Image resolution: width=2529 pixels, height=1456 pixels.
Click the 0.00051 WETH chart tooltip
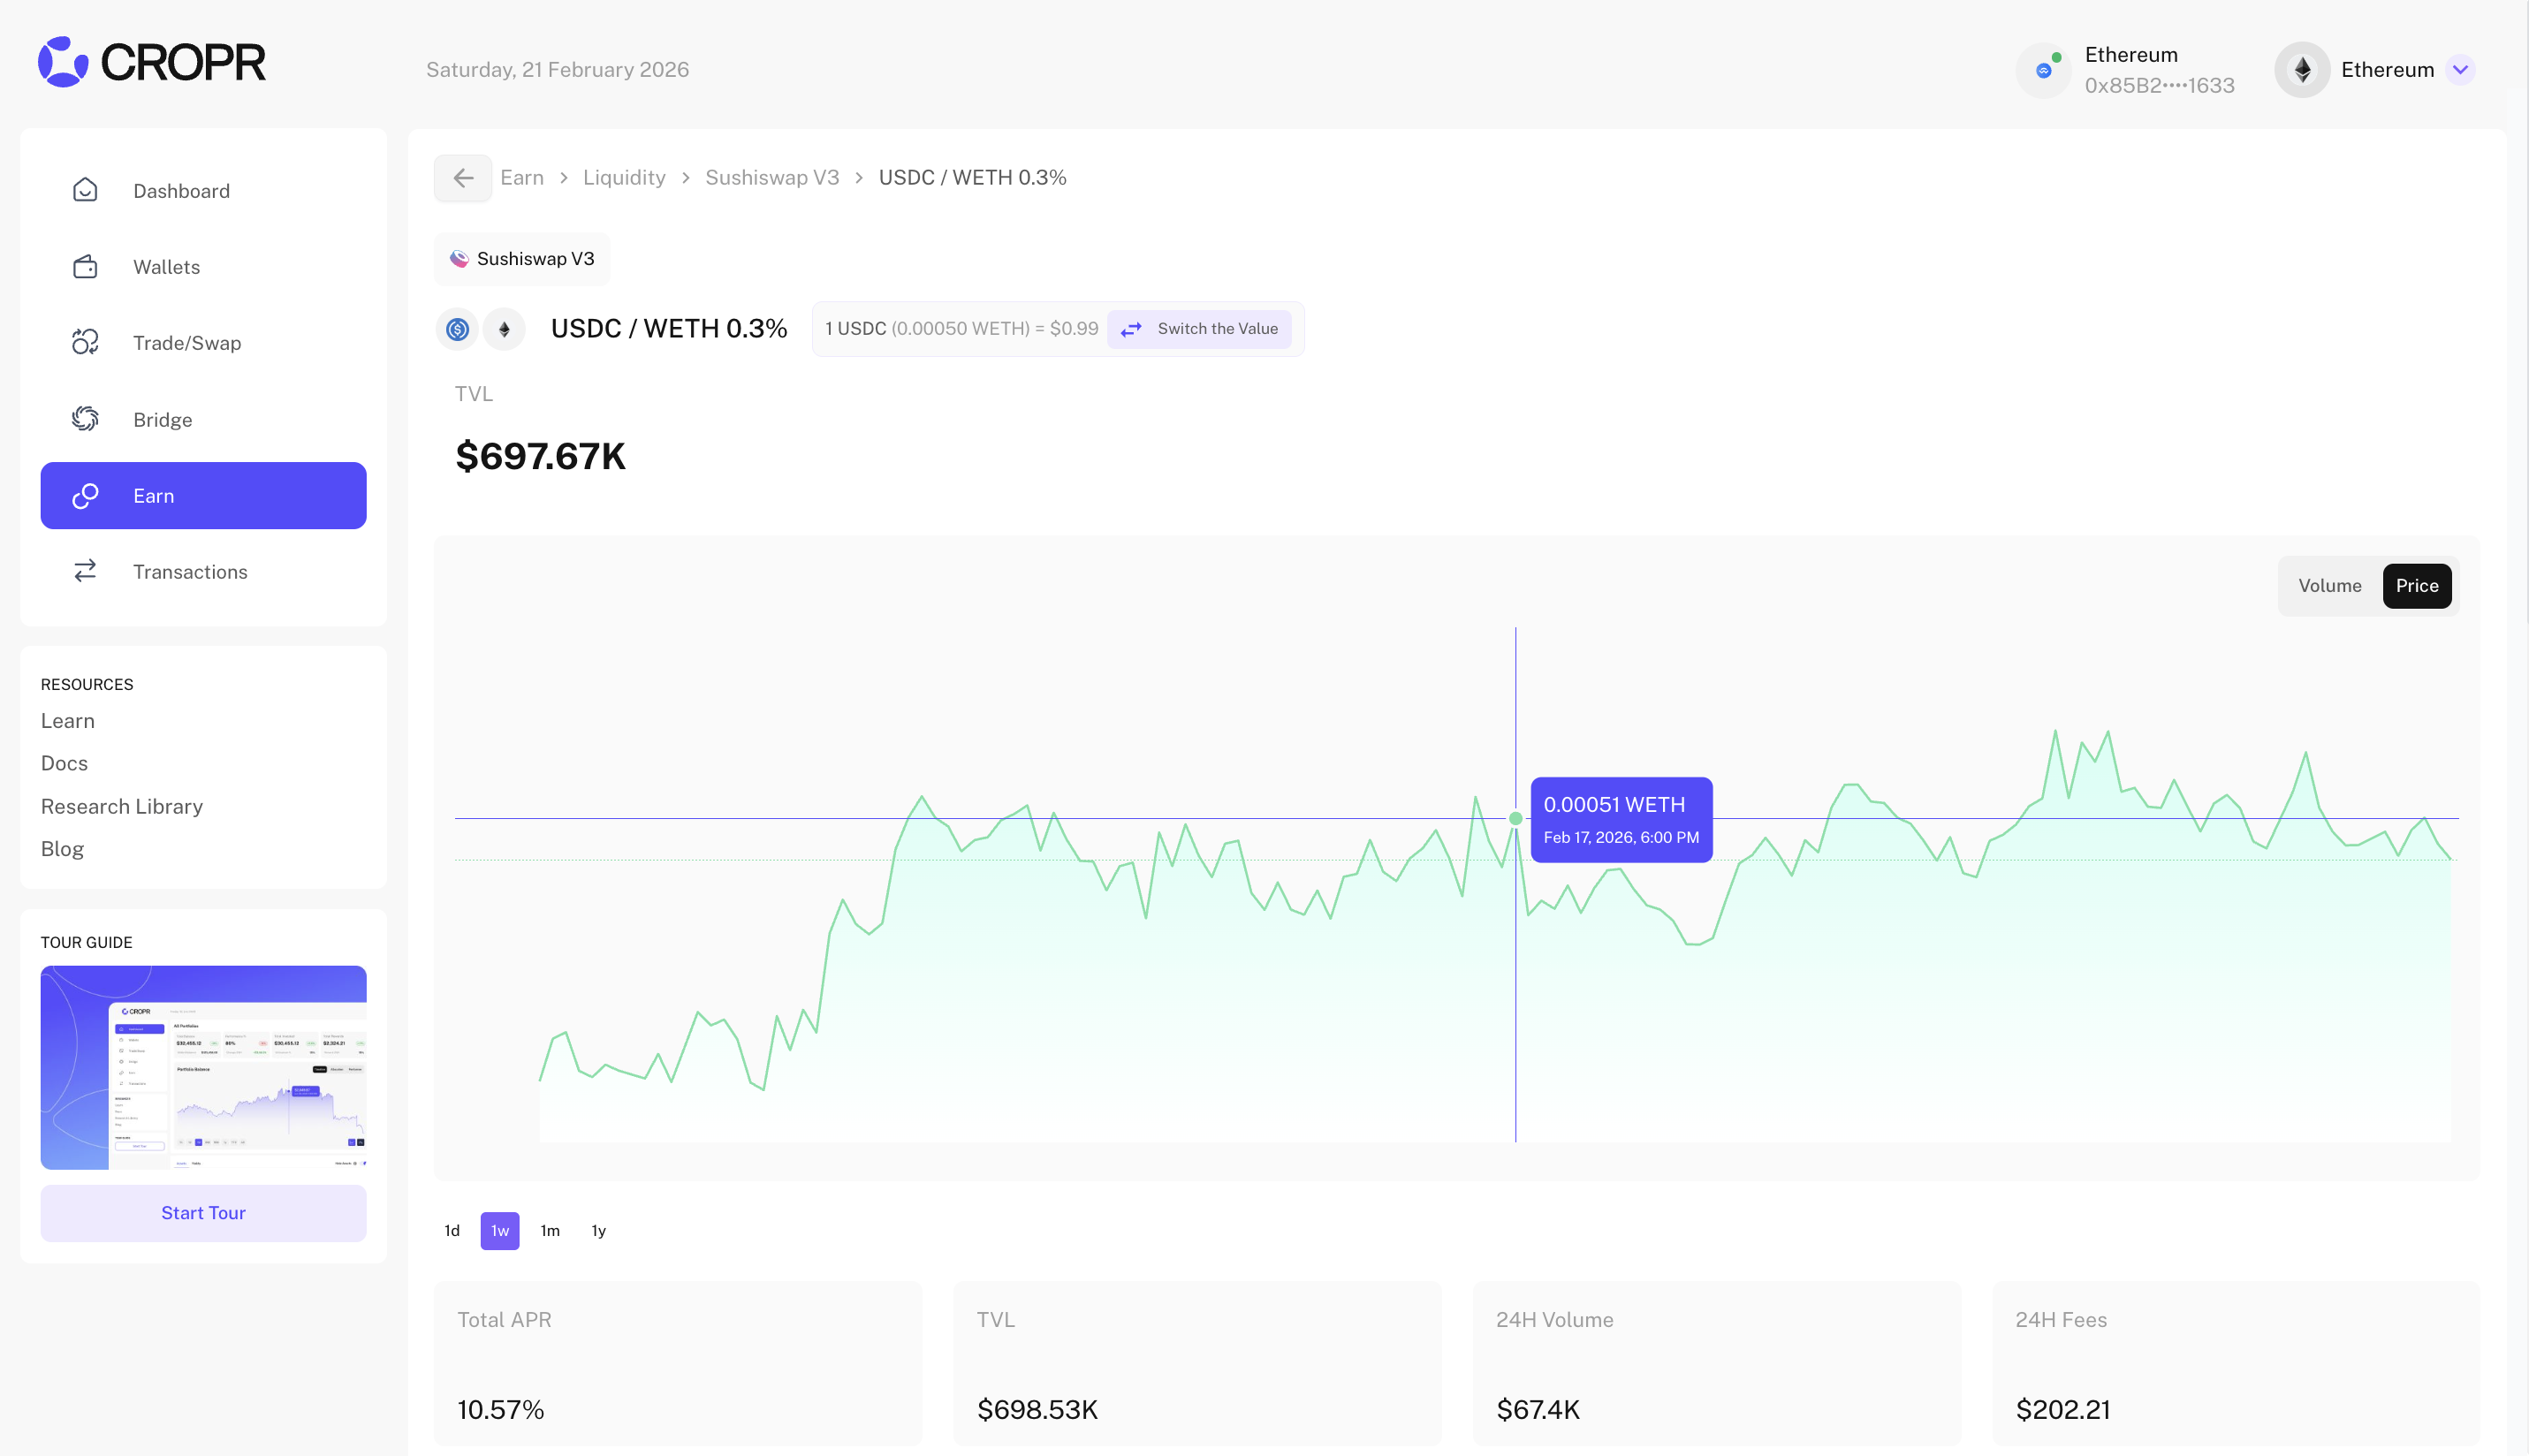pos(1621,820)
